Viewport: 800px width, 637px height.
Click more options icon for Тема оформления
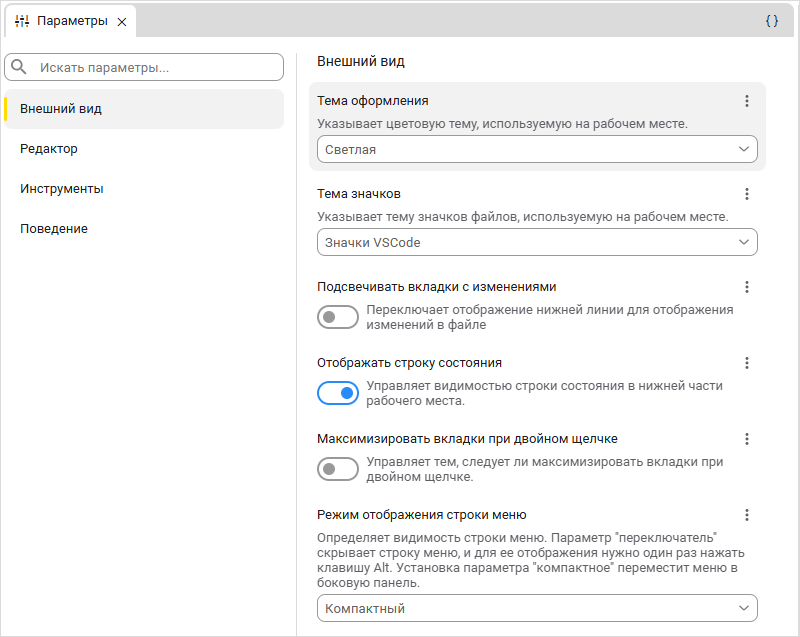tap(746, 101)
